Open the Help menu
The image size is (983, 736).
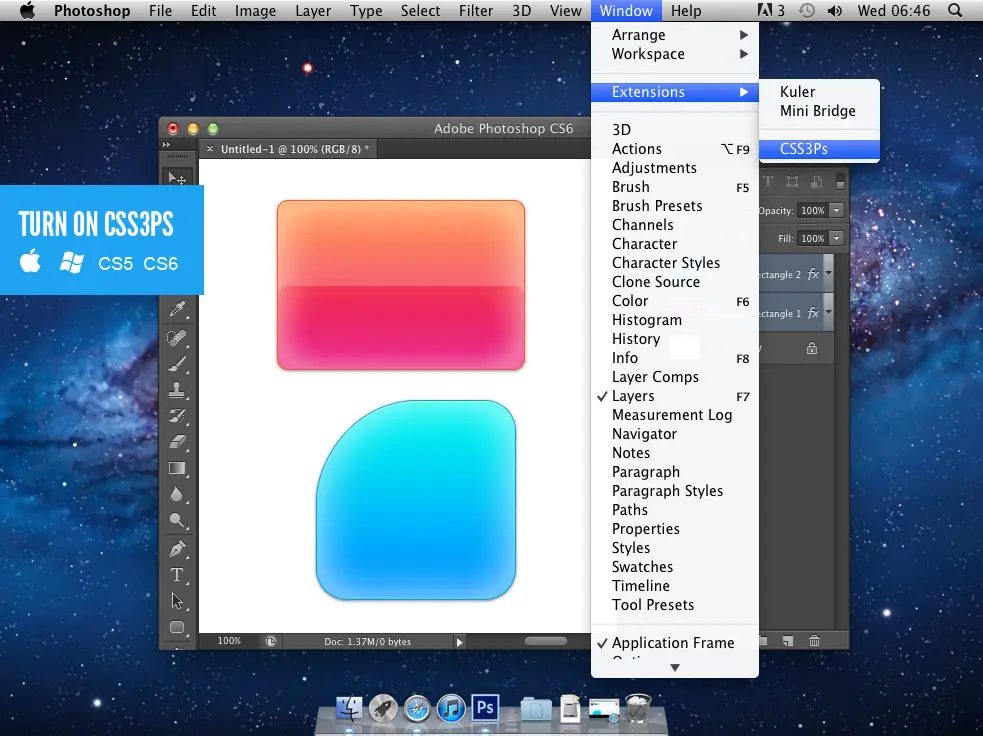point(686,11)
